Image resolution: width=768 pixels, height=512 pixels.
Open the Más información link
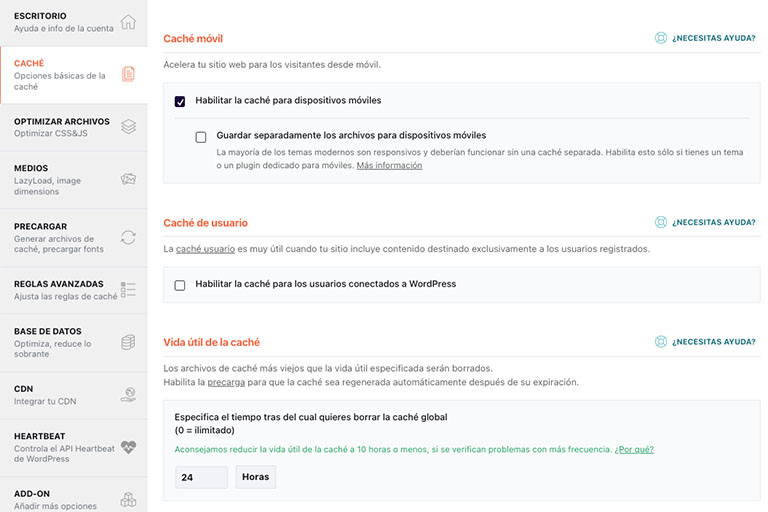[x=389, y=166]
